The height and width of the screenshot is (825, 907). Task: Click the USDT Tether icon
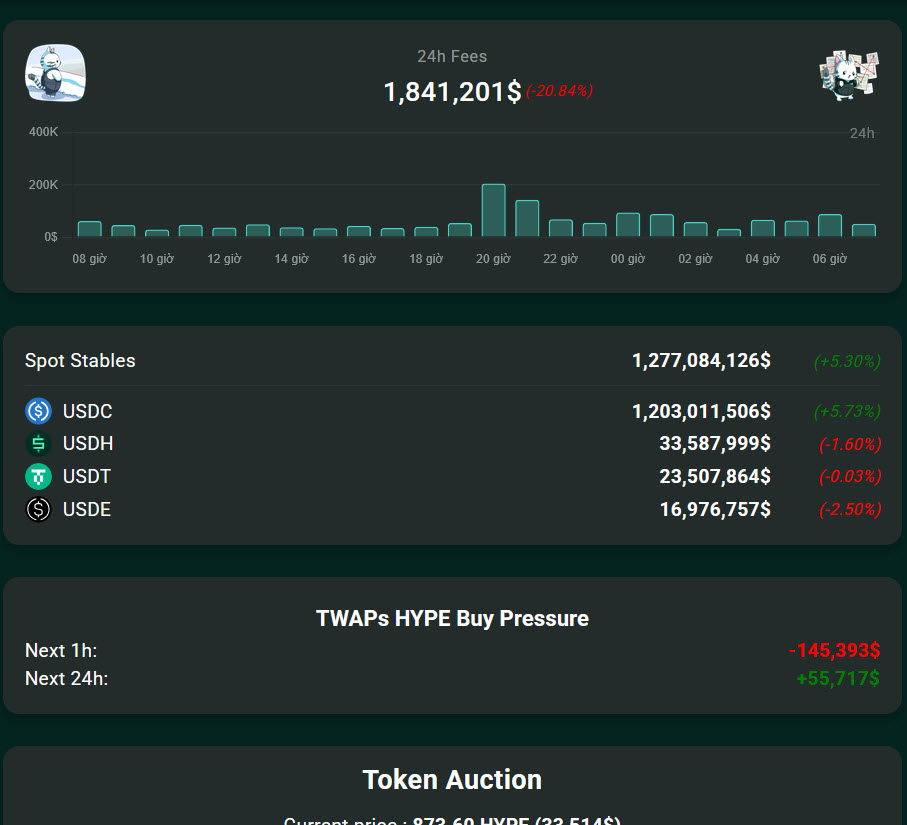[39, 477]
